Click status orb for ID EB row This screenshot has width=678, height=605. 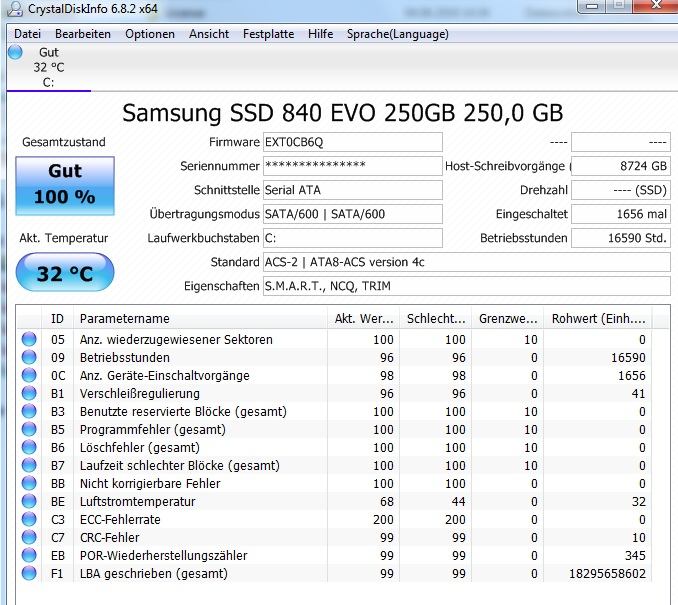(x=29, y=555)
